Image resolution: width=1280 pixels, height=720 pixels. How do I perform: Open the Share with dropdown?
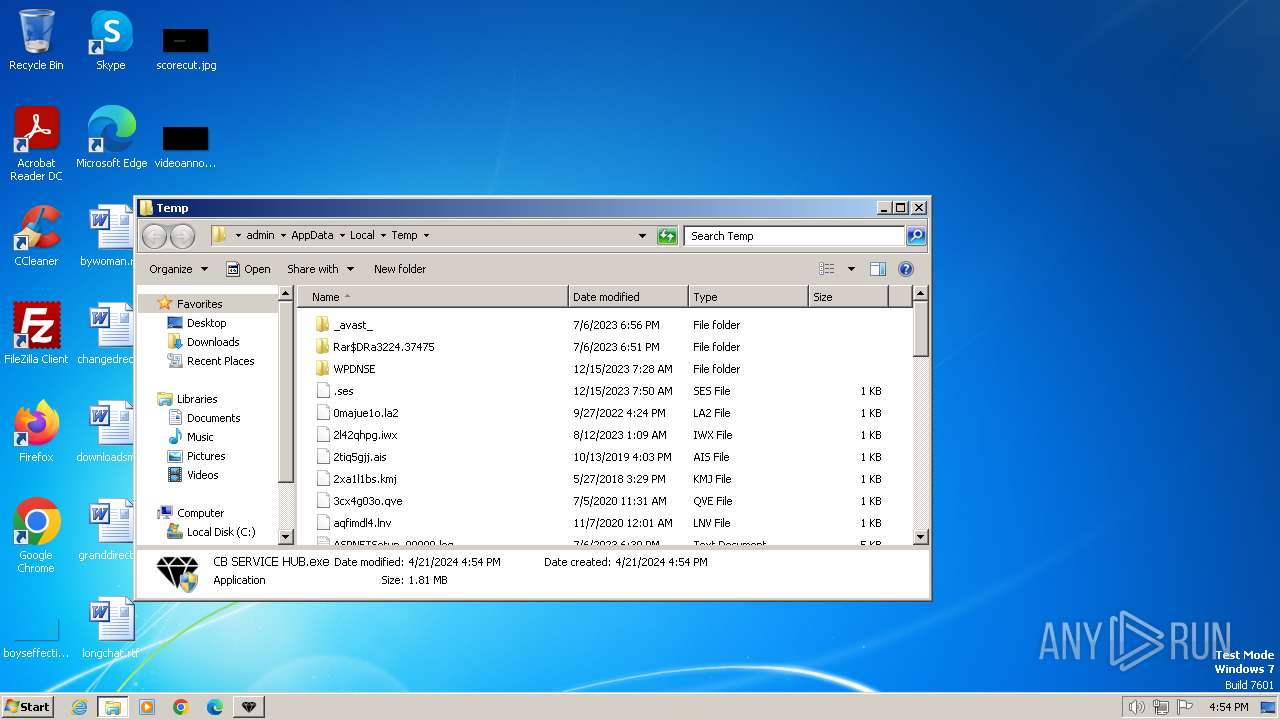pyautogui.click(x=320, y=269)
